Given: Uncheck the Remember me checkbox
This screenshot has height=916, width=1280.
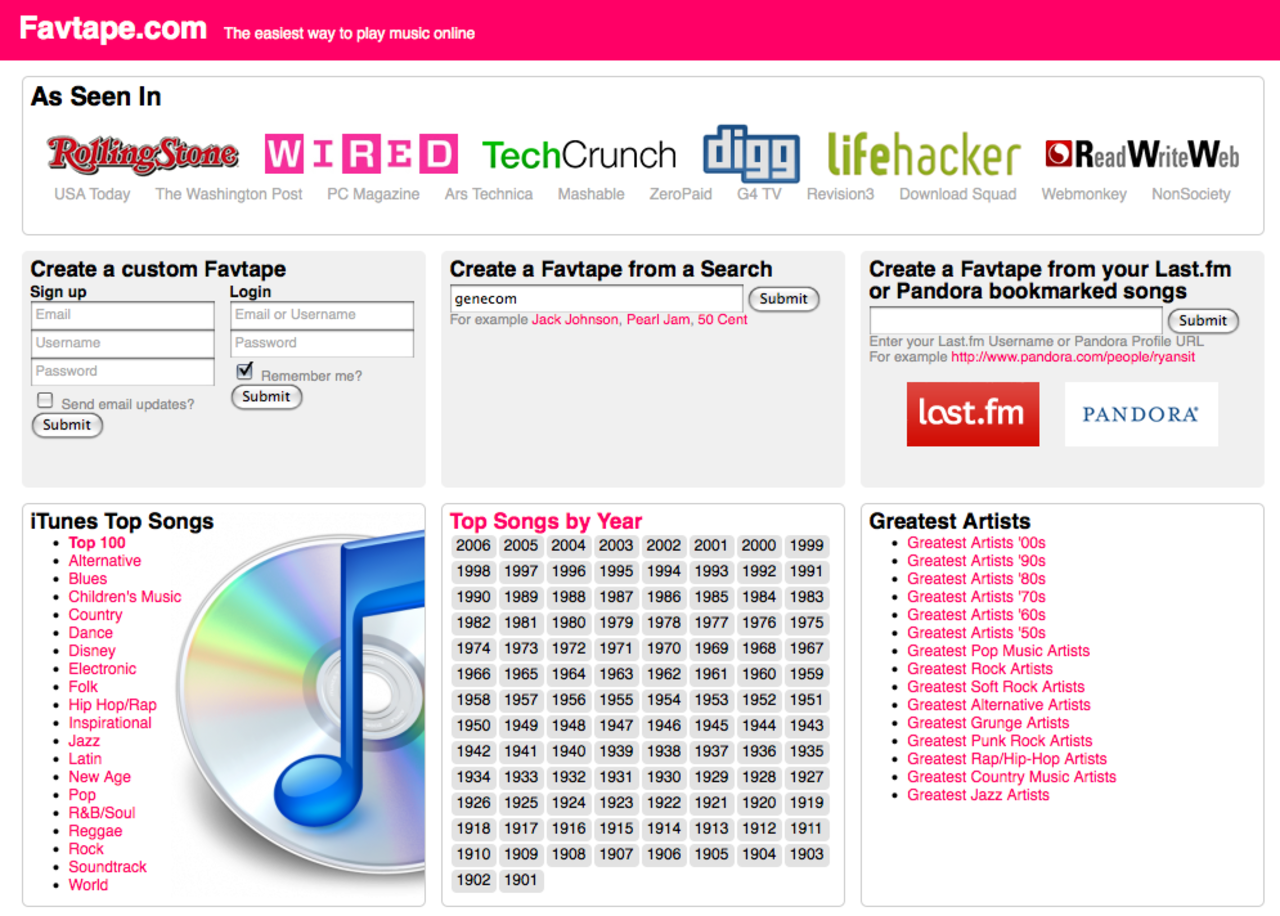Looking at the screenshot, I should coord(245,371).
